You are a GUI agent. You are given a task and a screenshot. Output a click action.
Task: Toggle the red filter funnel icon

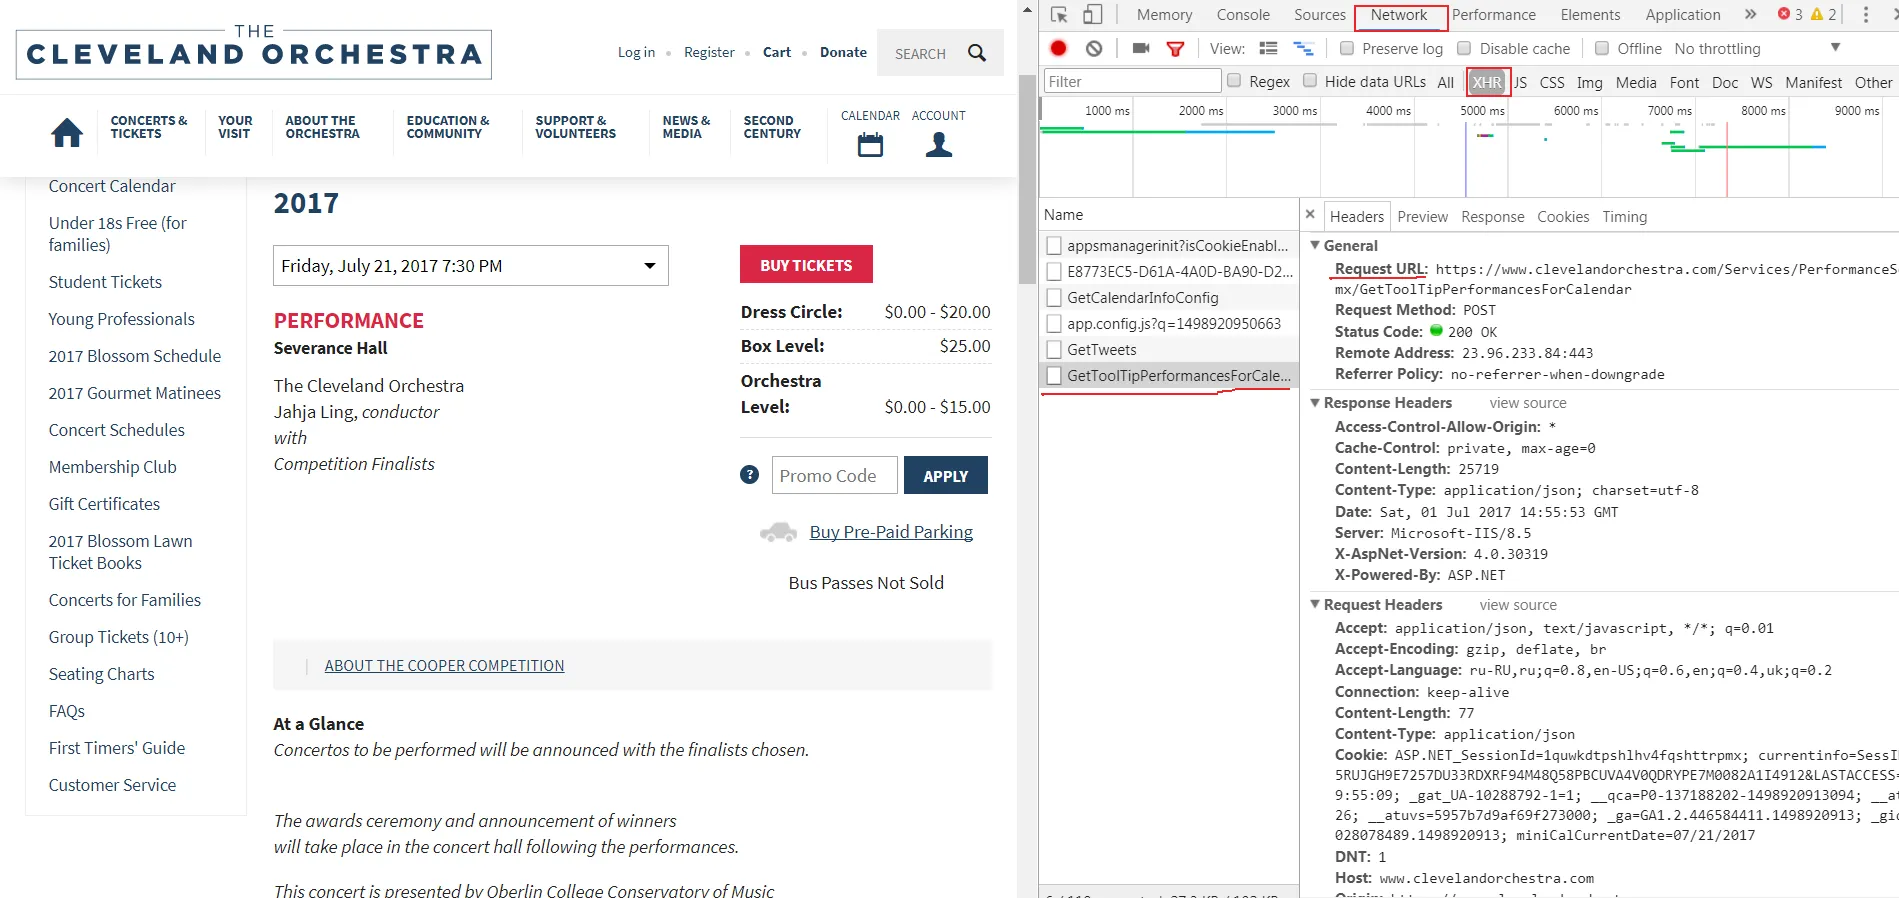click(x=1176, y=49)
